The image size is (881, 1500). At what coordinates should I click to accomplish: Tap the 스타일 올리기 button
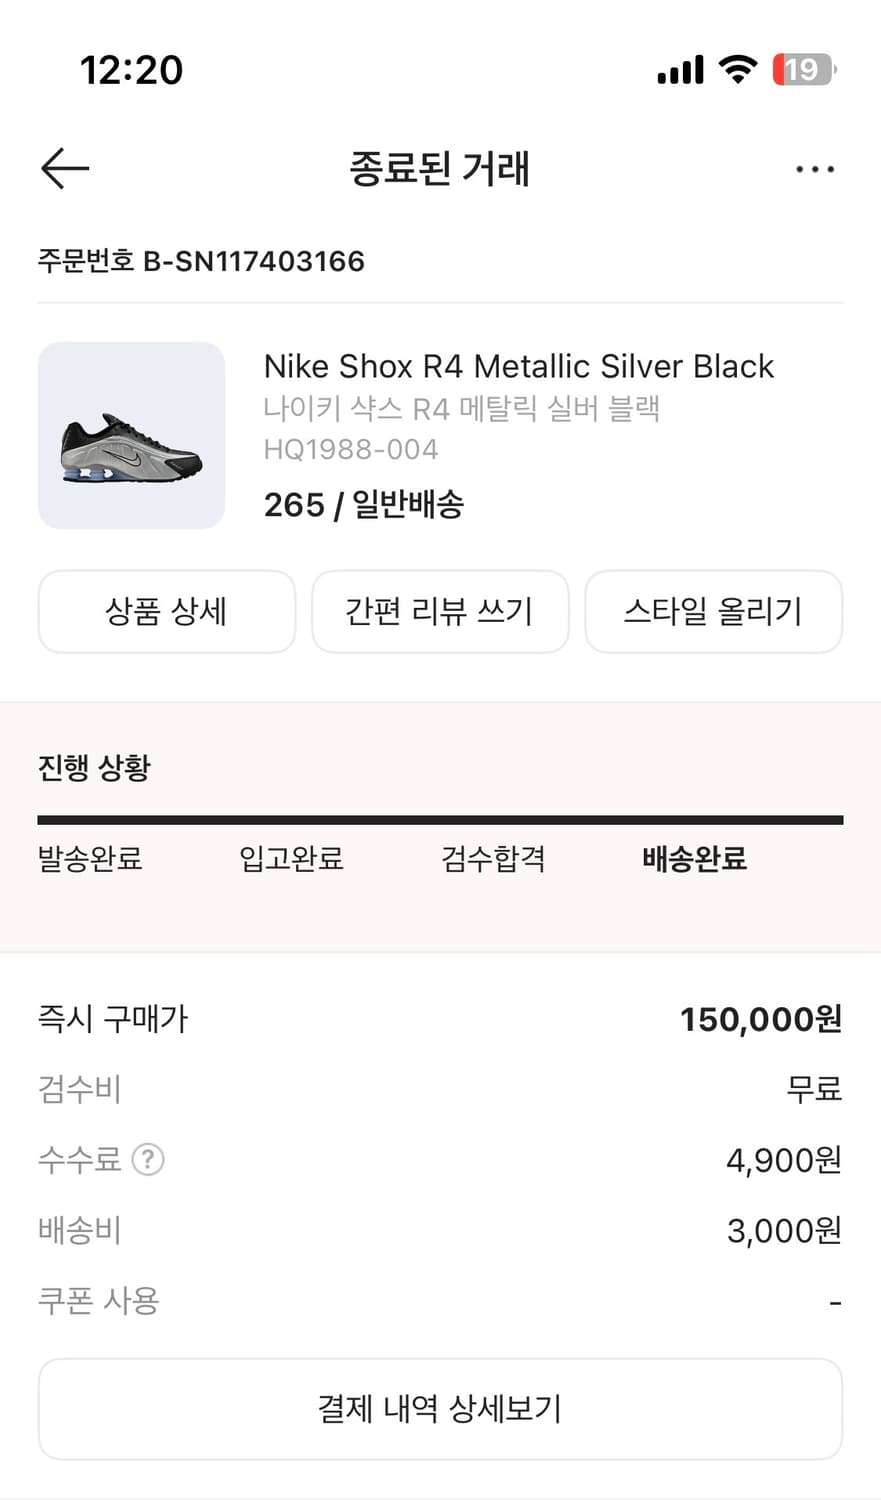tap(713, 611)
